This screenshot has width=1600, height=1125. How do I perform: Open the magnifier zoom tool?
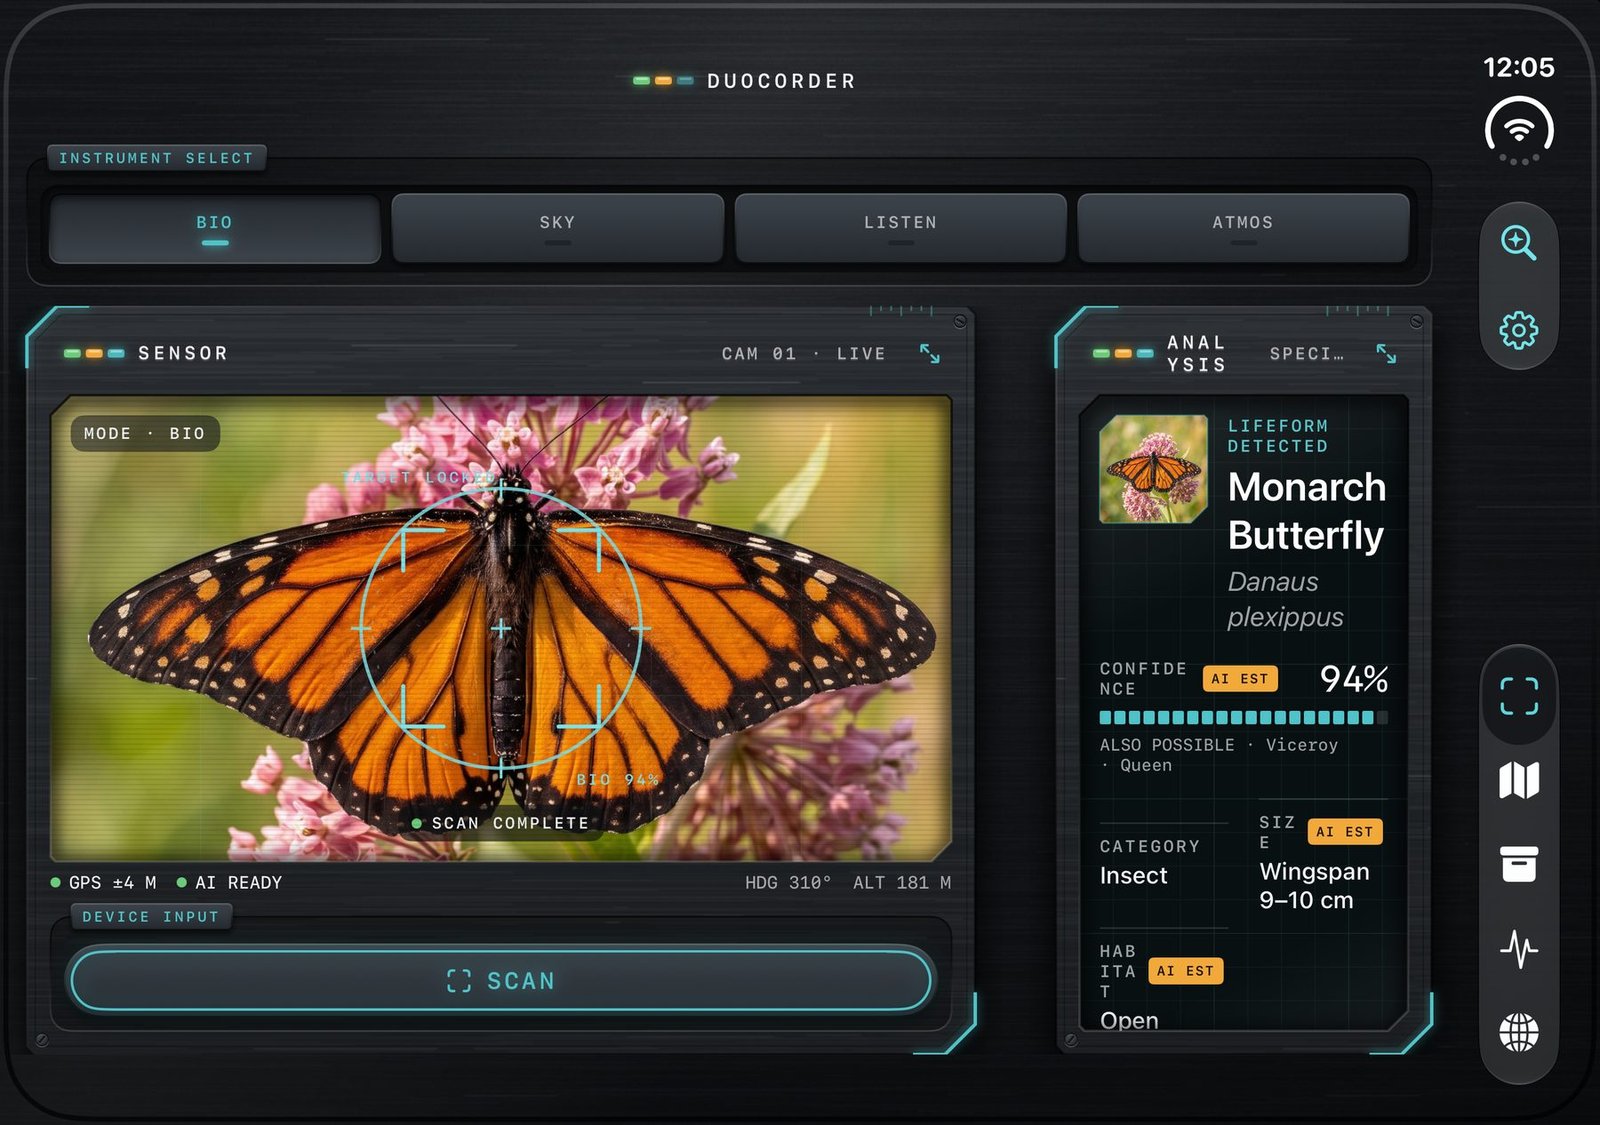pyautogui.click(x=1518, y=243)
